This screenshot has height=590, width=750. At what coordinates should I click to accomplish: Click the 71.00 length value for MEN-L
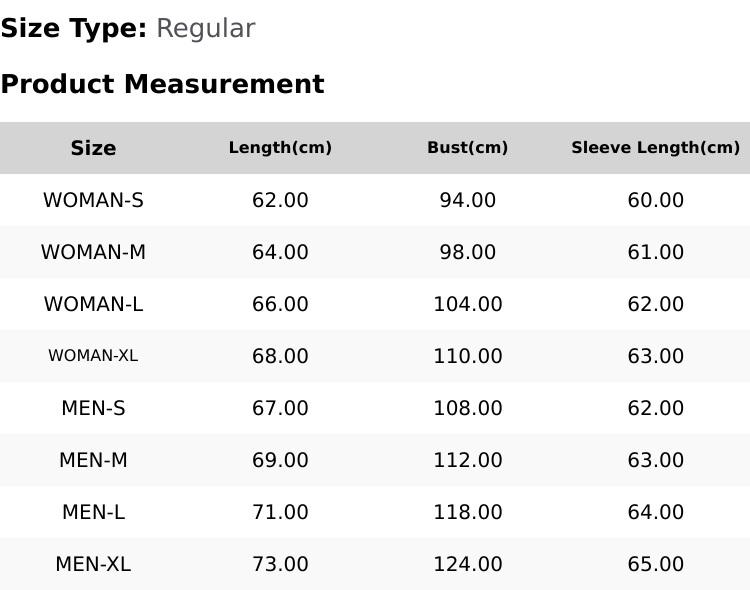point(280,512)
